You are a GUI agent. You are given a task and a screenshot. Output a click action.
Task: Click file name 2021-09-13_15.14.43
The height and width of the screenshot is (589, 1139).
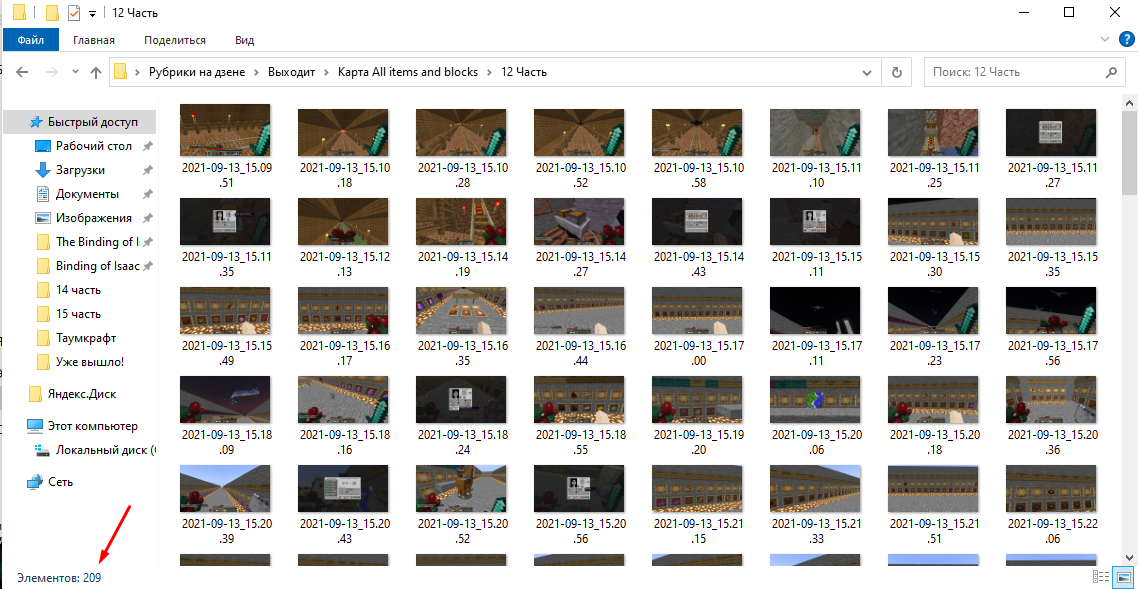pos(697,264)
